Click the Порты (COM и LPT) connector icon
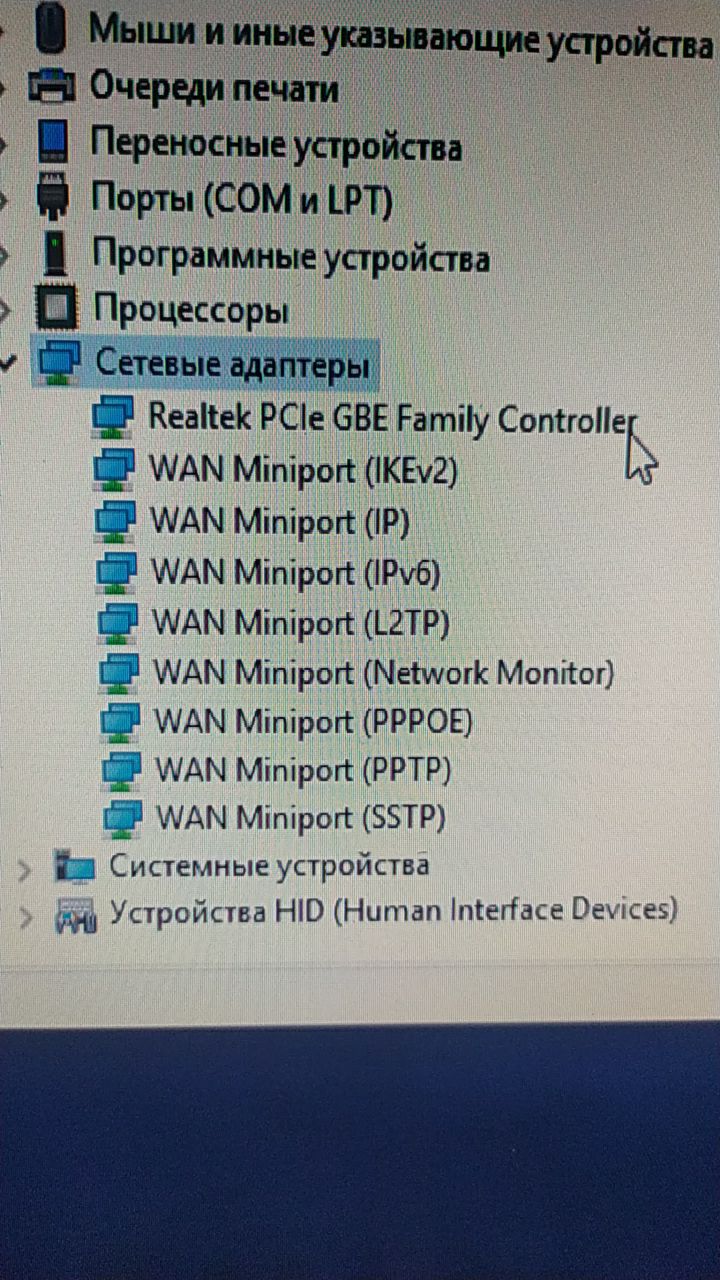 pyautogui.click(x=54, y=196)
